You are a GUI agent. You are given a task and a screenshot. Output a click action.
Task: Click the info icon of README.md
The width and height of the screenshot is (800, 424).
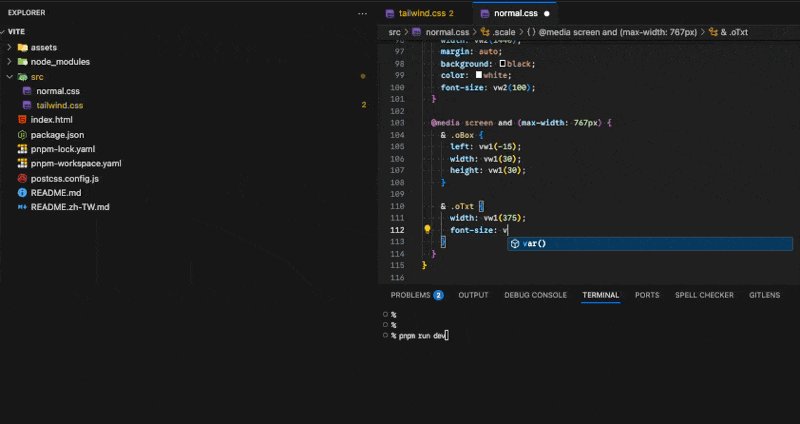[22, 193]
